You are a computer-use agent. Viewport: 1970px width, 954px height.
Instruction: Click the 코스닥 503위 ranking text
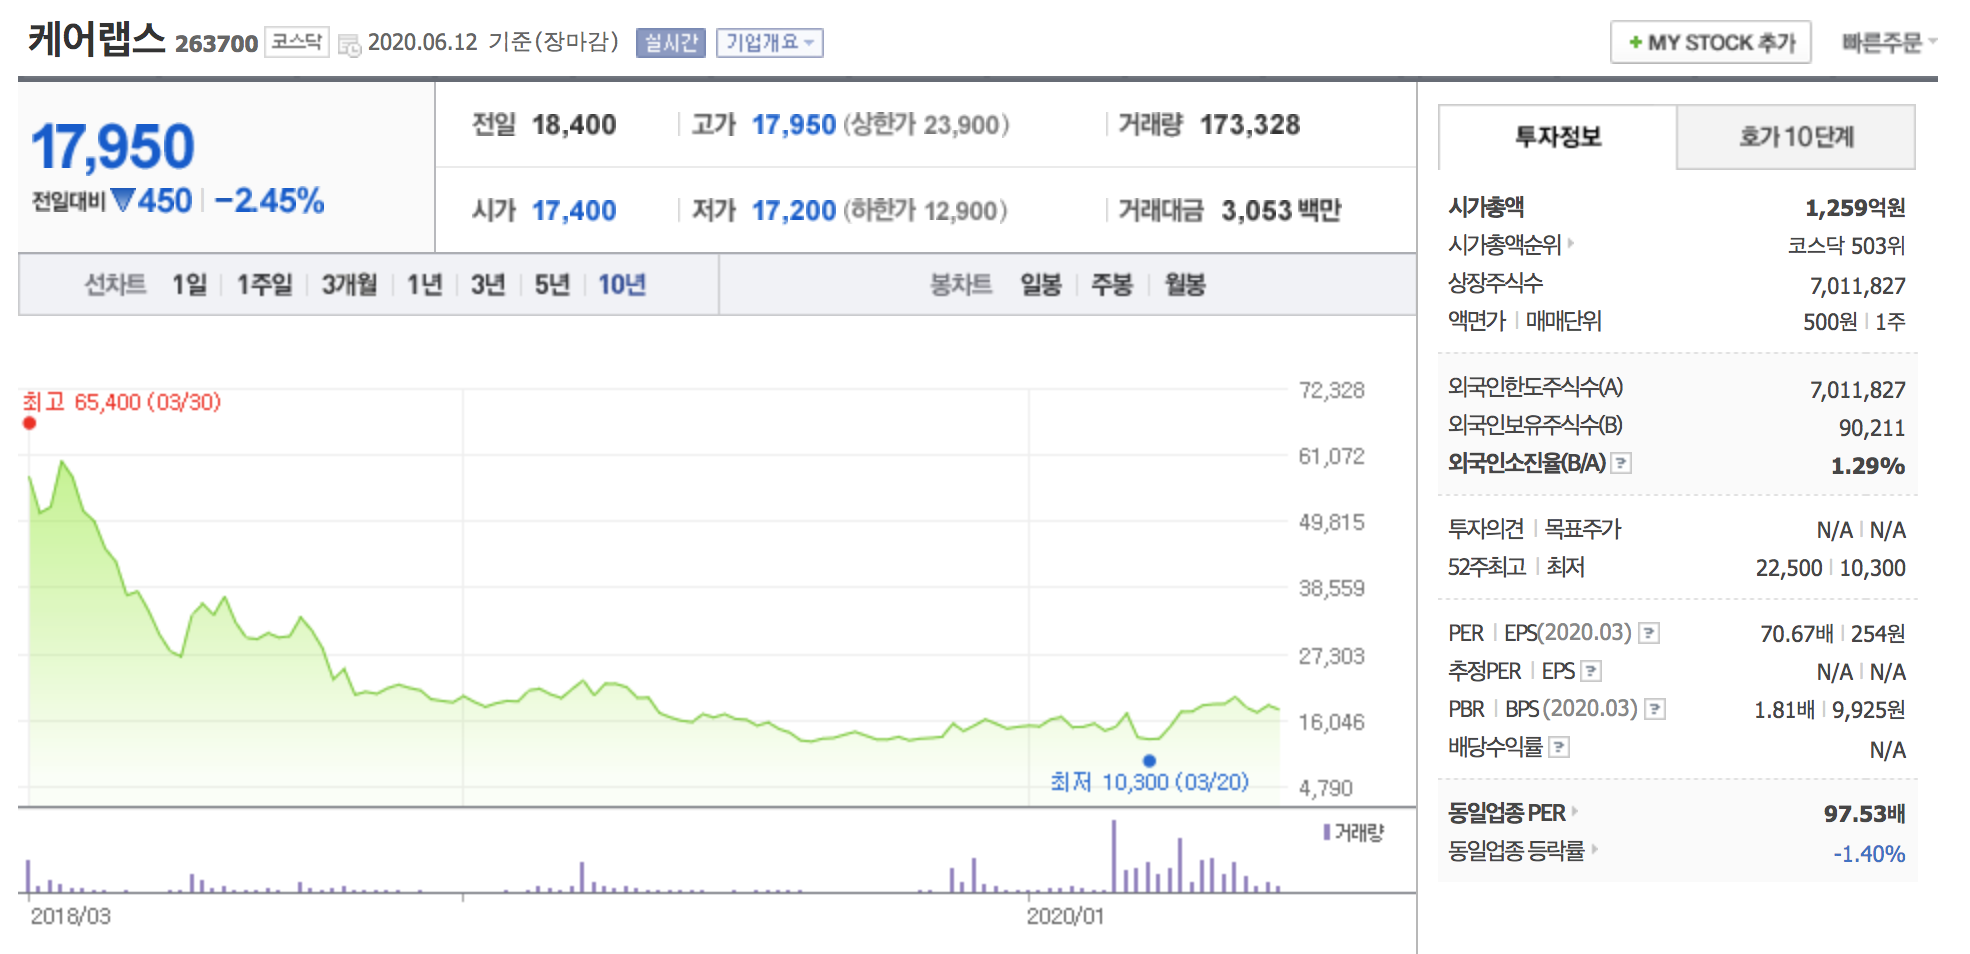coord(1847,246)
